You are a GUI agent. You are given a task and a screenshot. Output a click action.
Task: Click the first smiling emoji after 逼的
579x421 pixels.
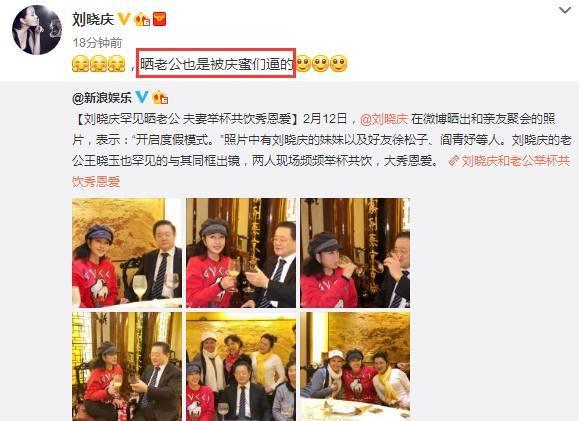click(x=304, y=64)
